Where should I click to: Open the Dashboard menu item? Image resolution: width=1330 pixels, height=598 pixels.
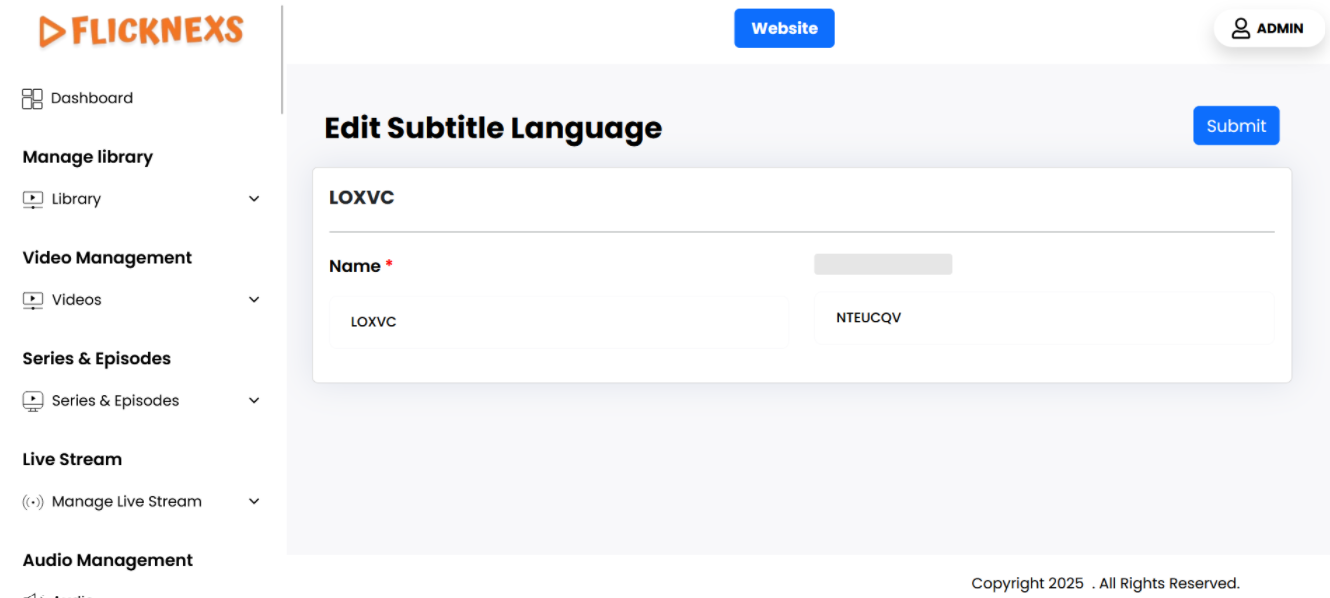click(x=92, y=98)
